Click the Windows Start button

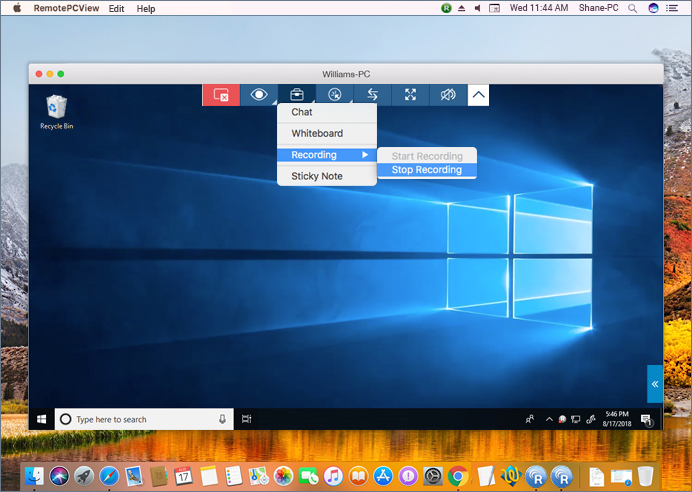(x=42, y=419)
